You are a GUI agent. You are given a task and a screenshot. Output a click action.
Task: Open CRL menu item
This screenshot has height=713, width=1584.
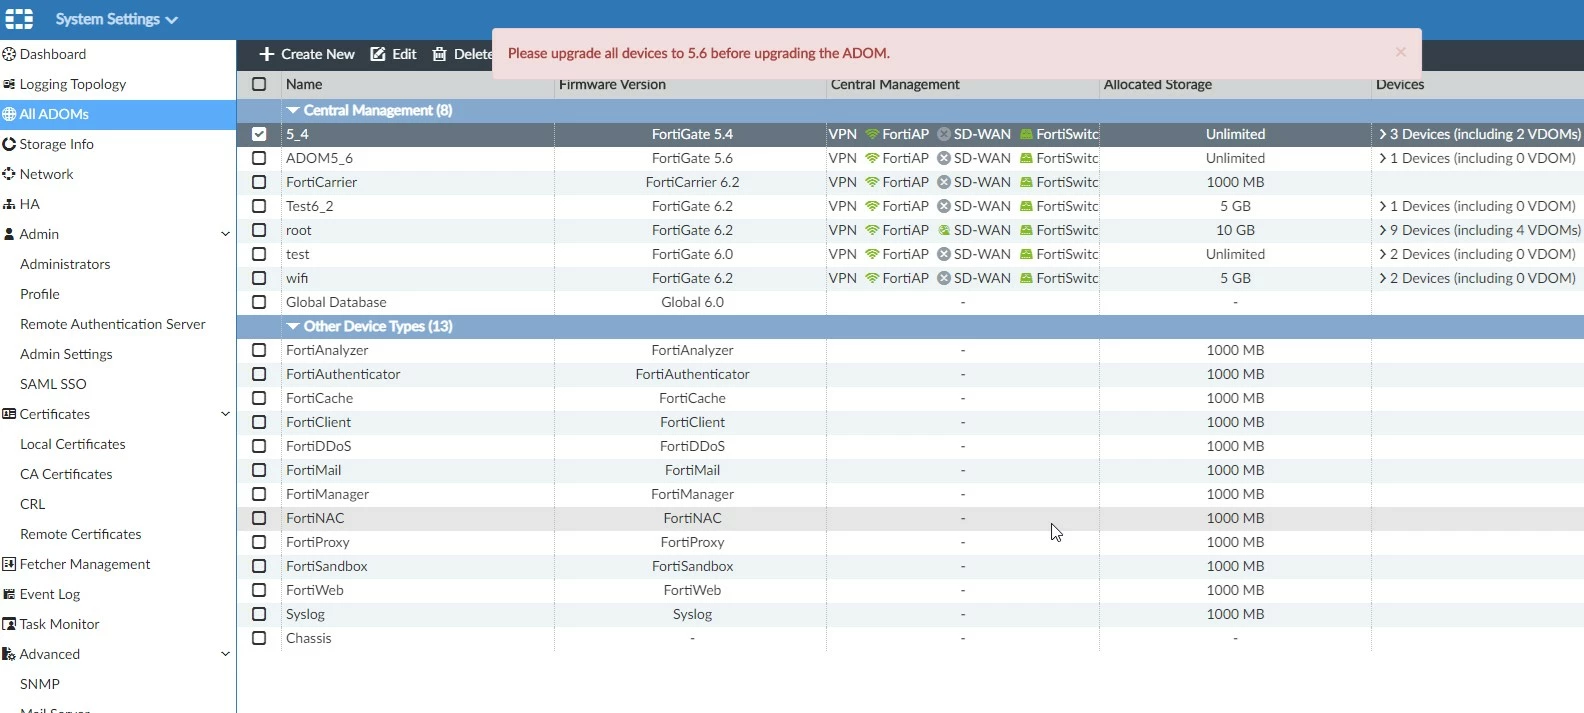point(33,504)
